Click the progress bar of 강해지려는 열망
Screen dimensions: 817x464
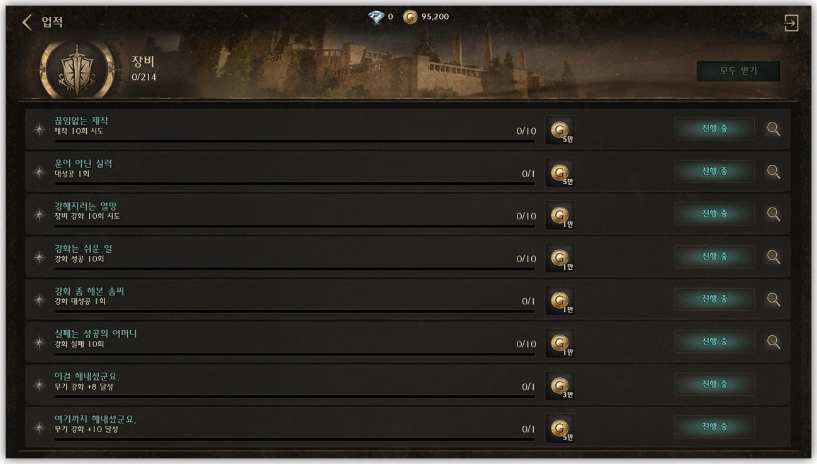295,227
